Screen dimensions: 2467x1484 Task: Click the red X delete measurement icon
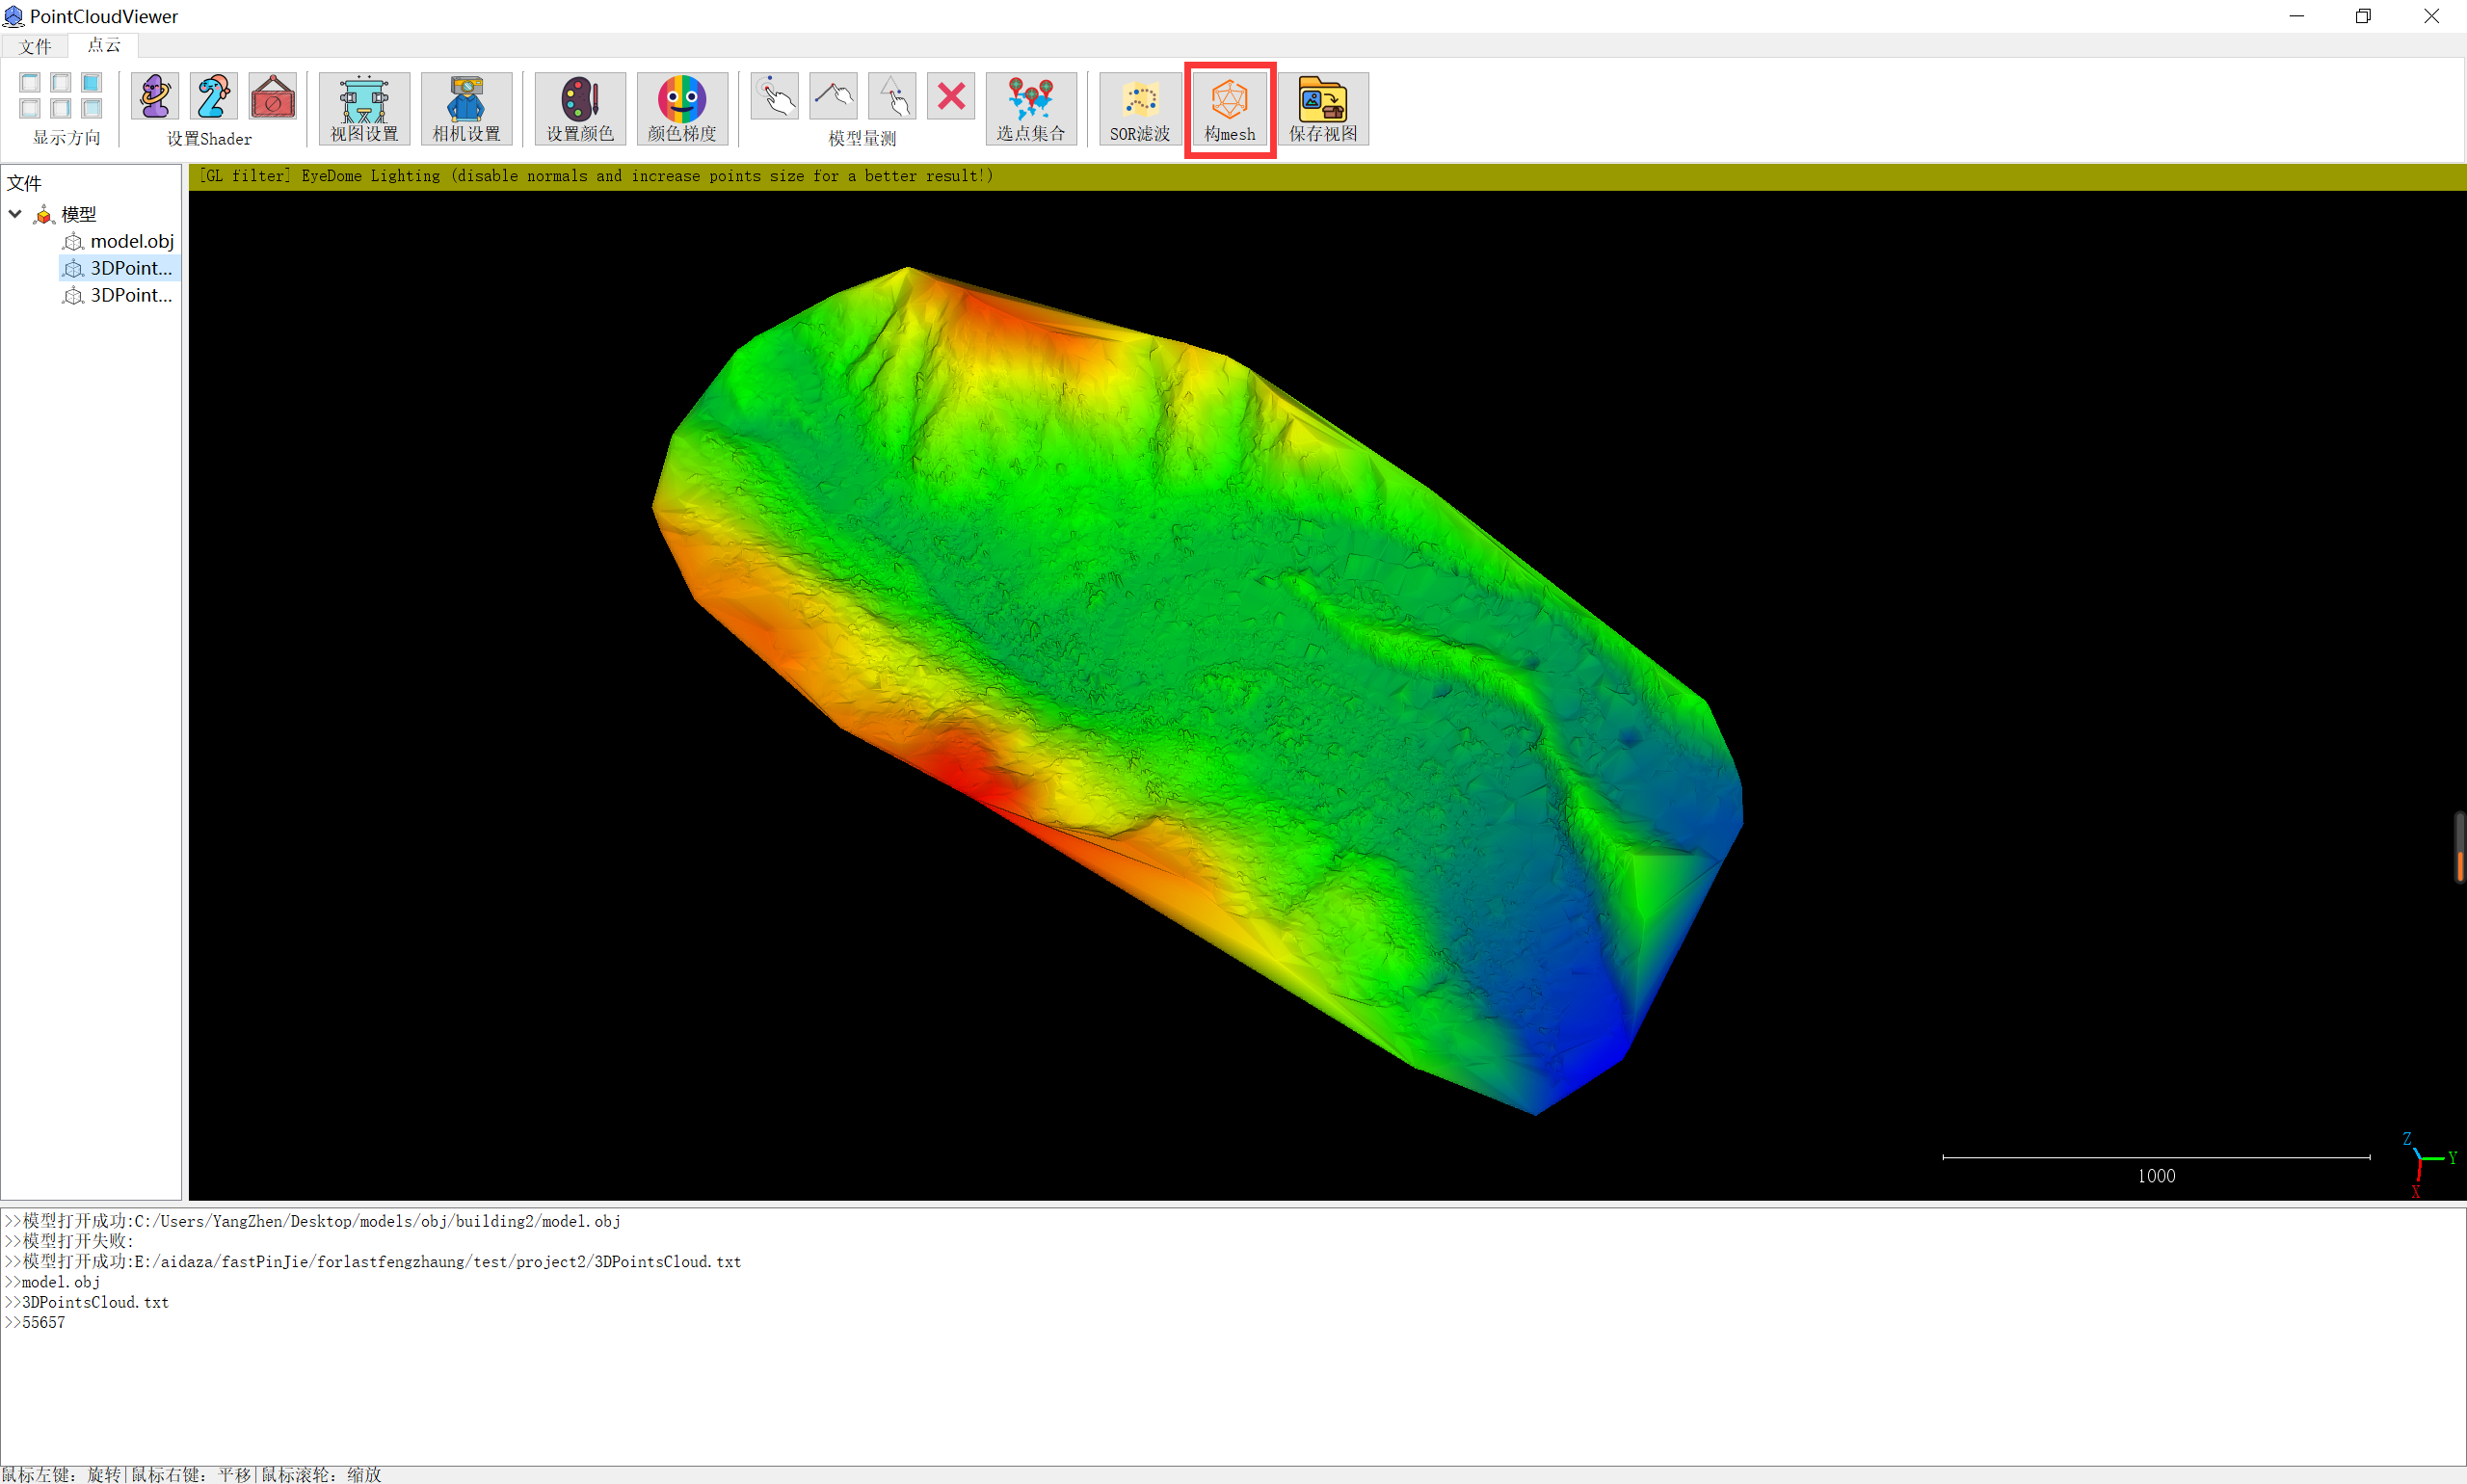(x=951, y=97)
